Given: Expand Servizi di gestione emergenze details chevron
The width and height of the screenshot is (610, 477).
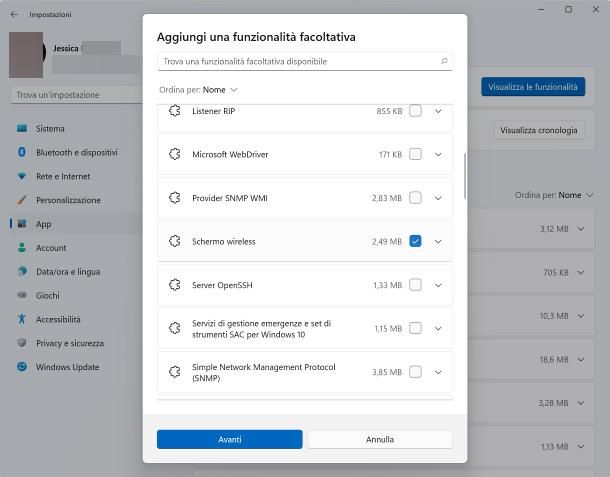Looking at the screenshot, I should click(x=438, y=329).
